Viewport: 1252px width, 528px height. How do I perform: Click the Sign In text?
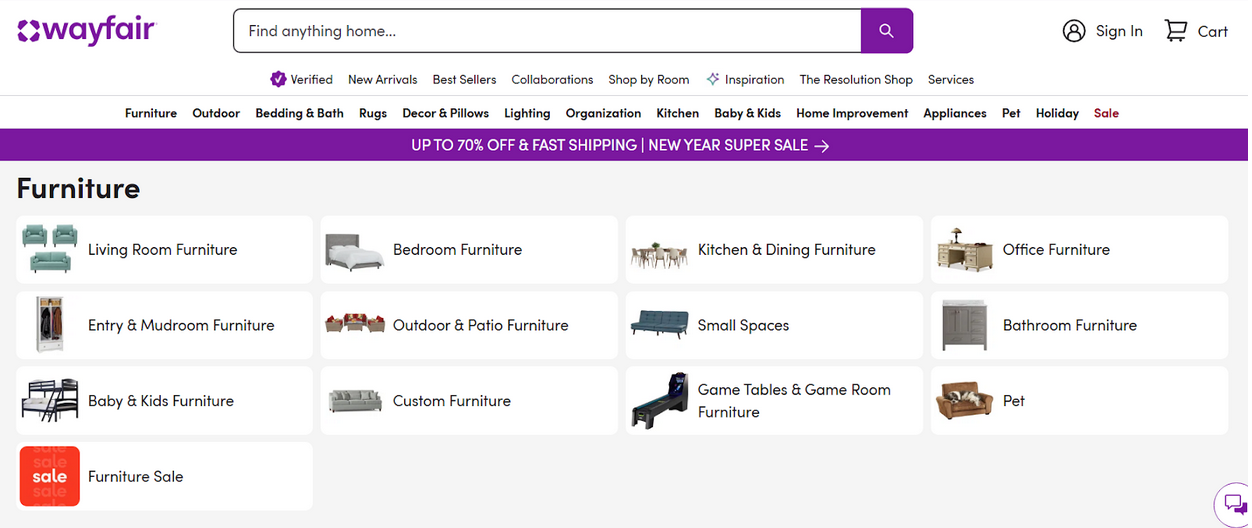tap(1119, 31)
